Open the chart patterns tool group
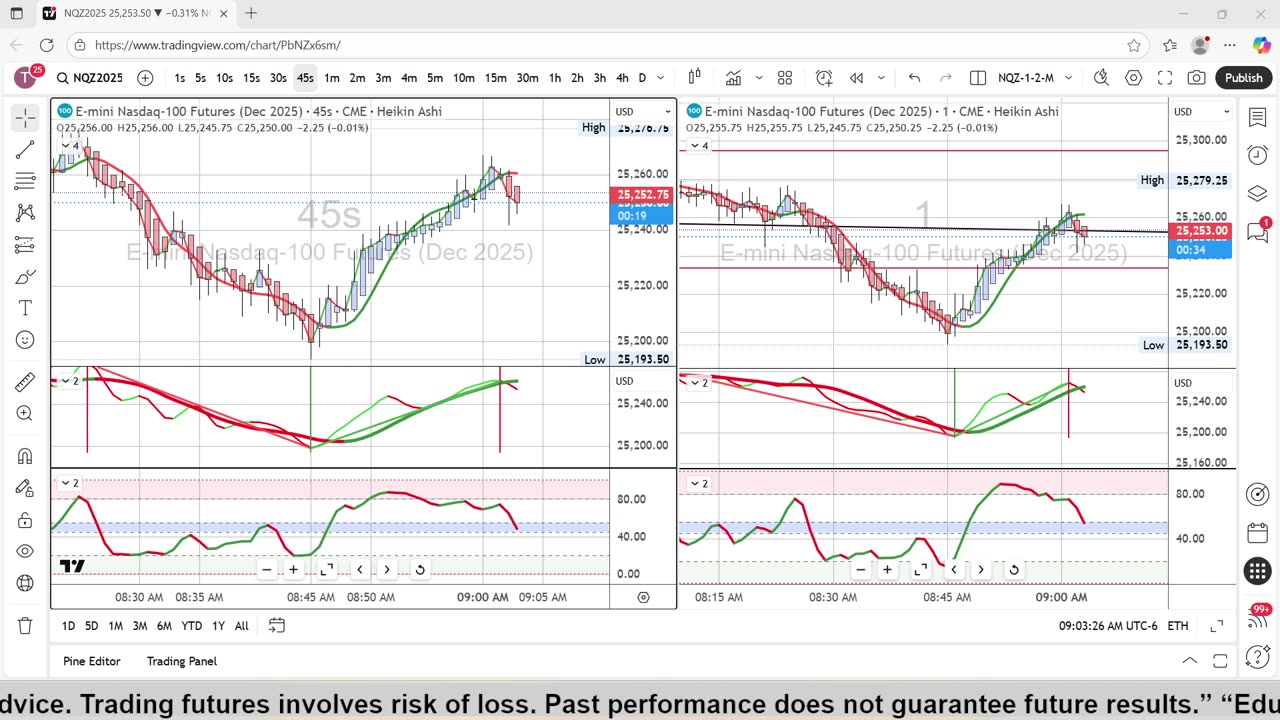This screenshot has width=1280, height=720. 25,213
